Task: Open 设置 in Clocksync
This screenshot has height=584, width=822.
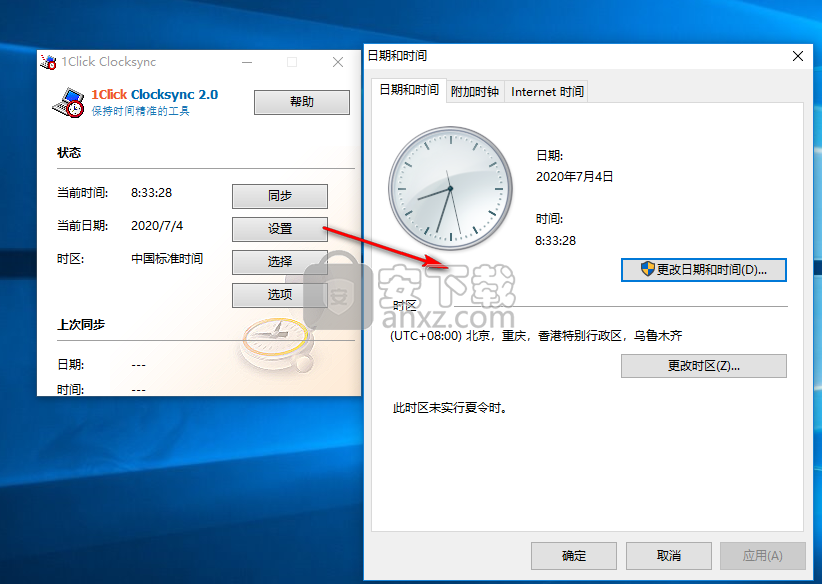Action: (280, 229)
